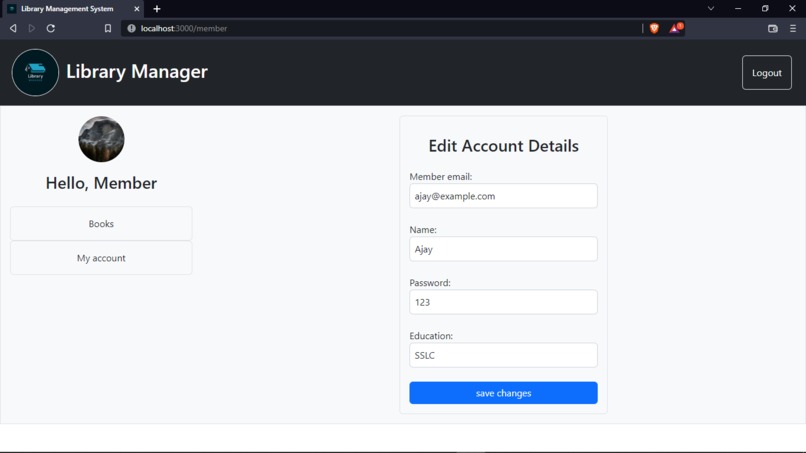Bookmark this page using the bookmark icon
Screen dimensions: 806x453
pyautogui.click(x=107, y=28)
